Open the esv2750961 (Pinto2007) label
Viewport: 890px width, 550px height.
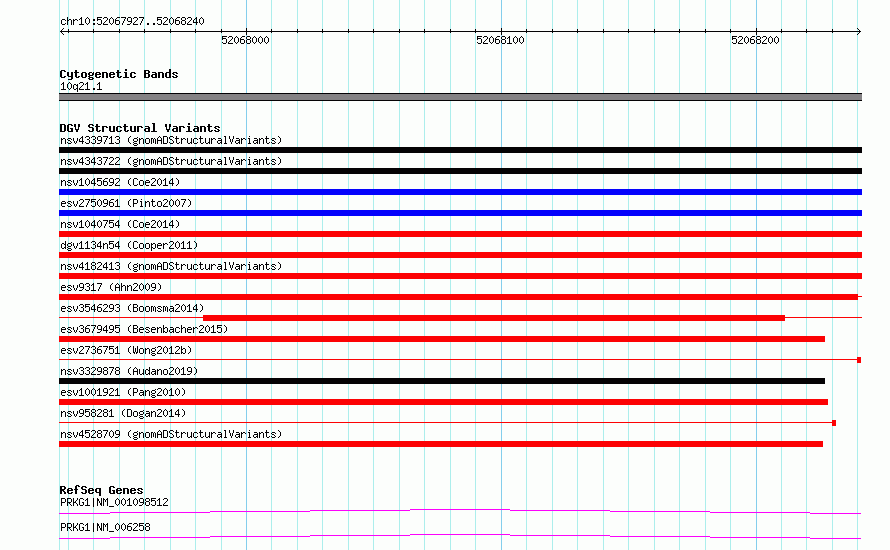coord(126,203)
